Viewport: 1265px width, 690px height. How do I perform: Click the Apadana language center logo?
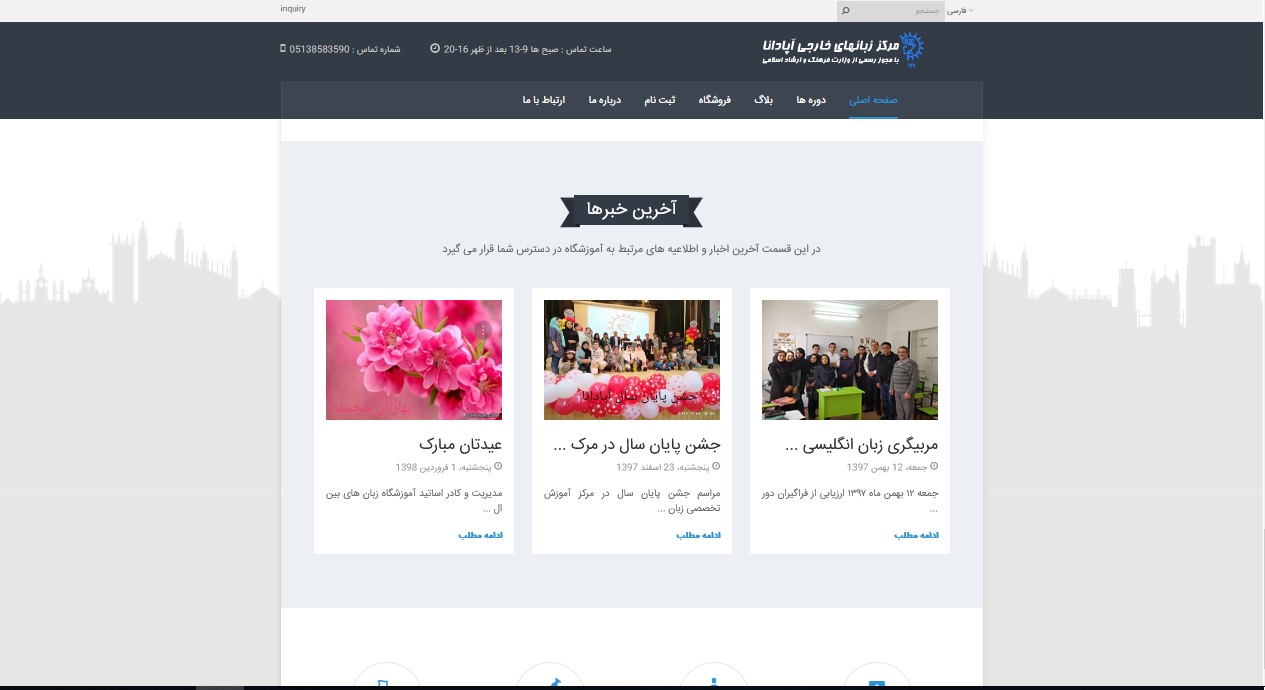844,49
